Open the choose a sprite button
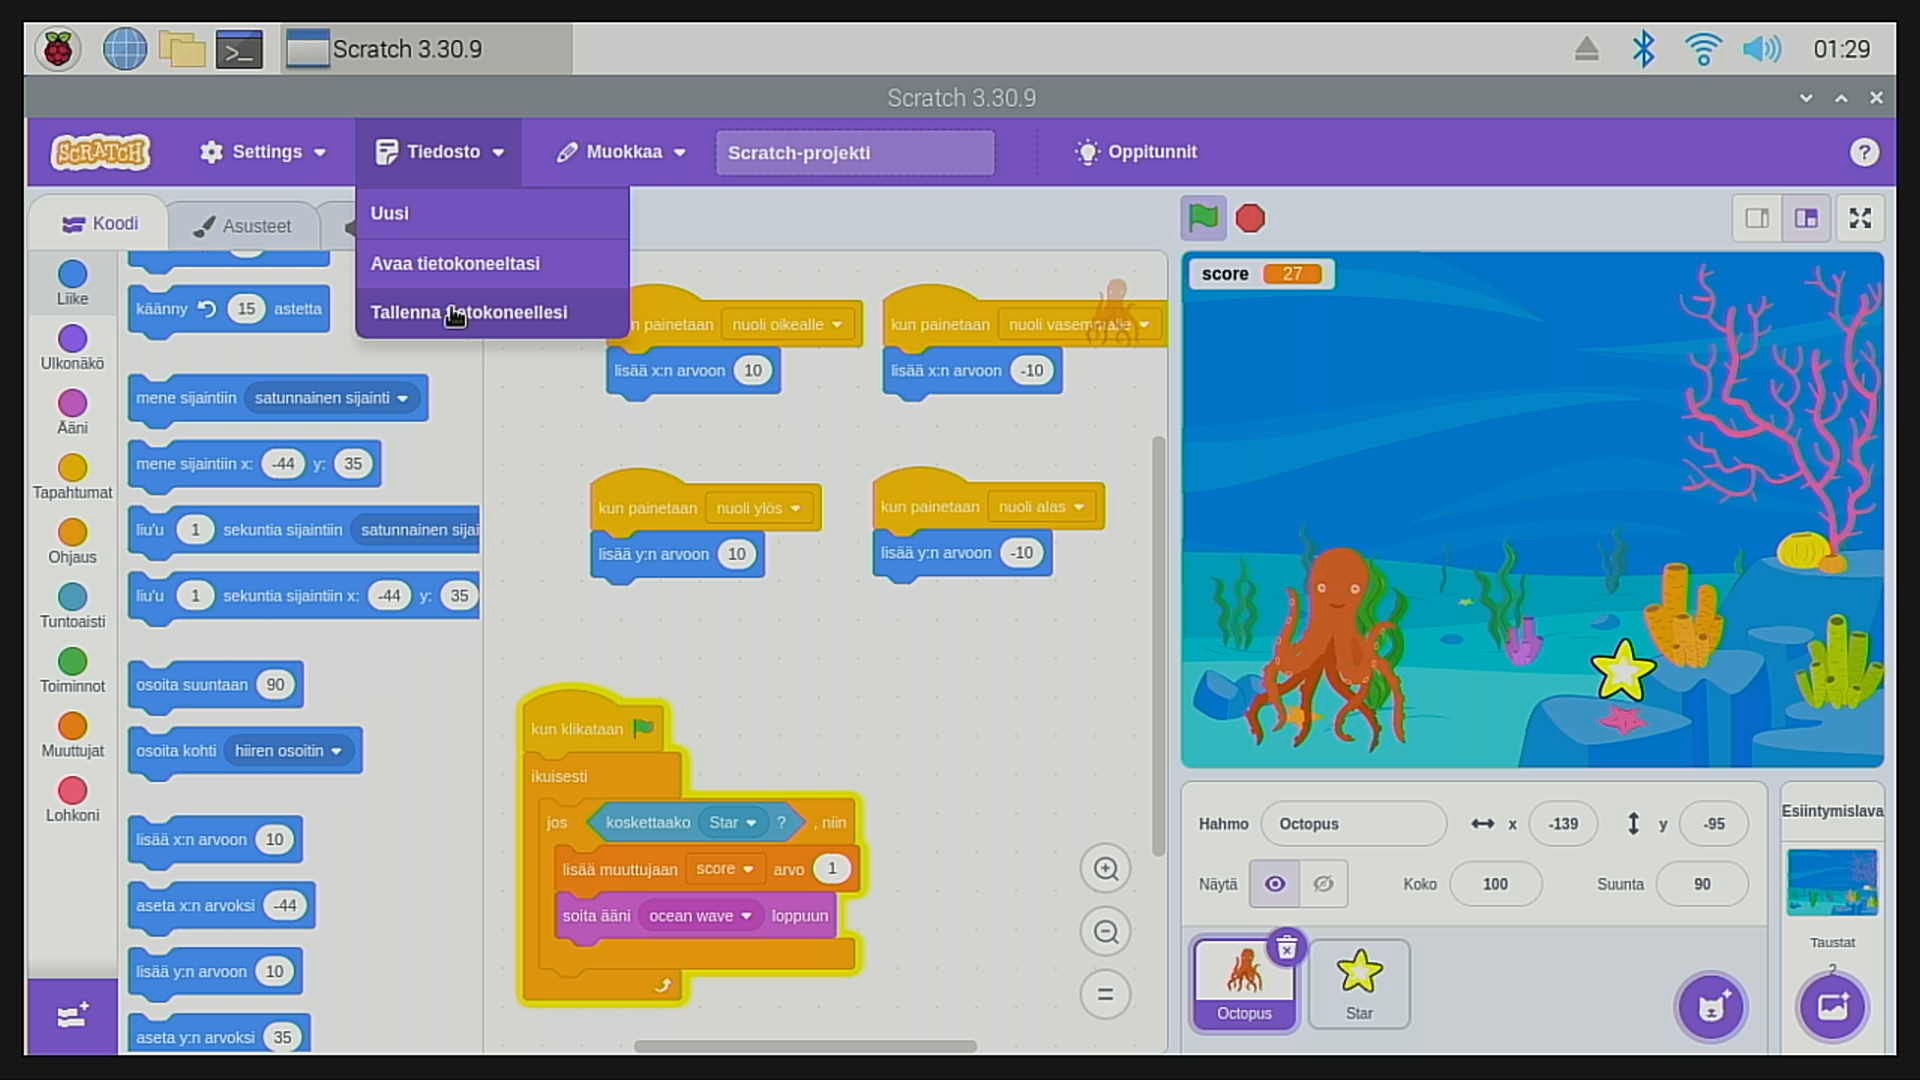Image resolution: width=1920 pixels, height=1080 pixels. [1711, 1007]
